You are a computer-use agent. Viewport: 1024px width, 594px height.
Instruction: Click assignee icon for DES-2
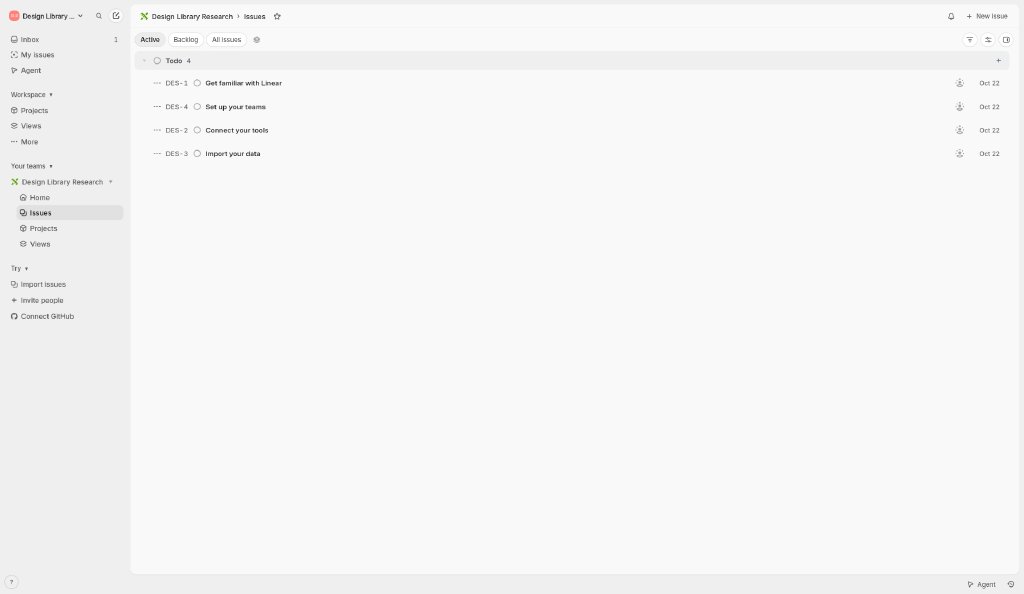point(959,131)
